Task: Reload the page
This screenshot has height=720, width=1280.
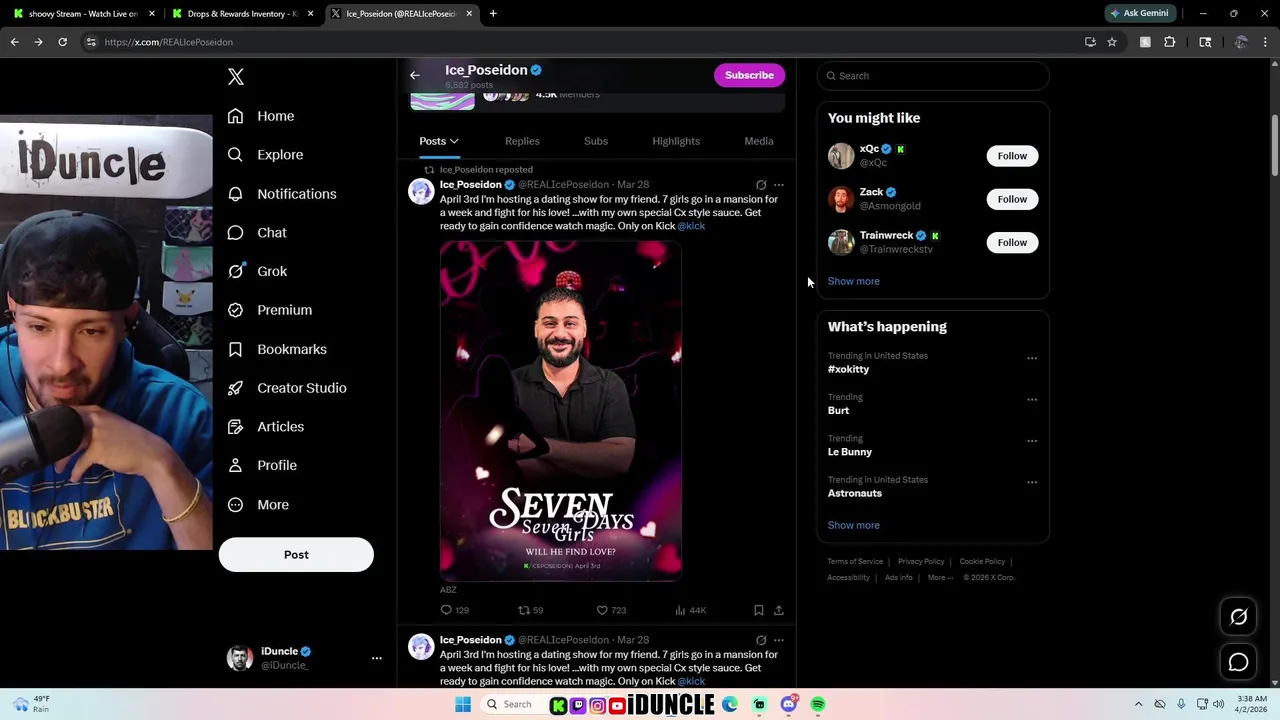Action: point(62,42)
